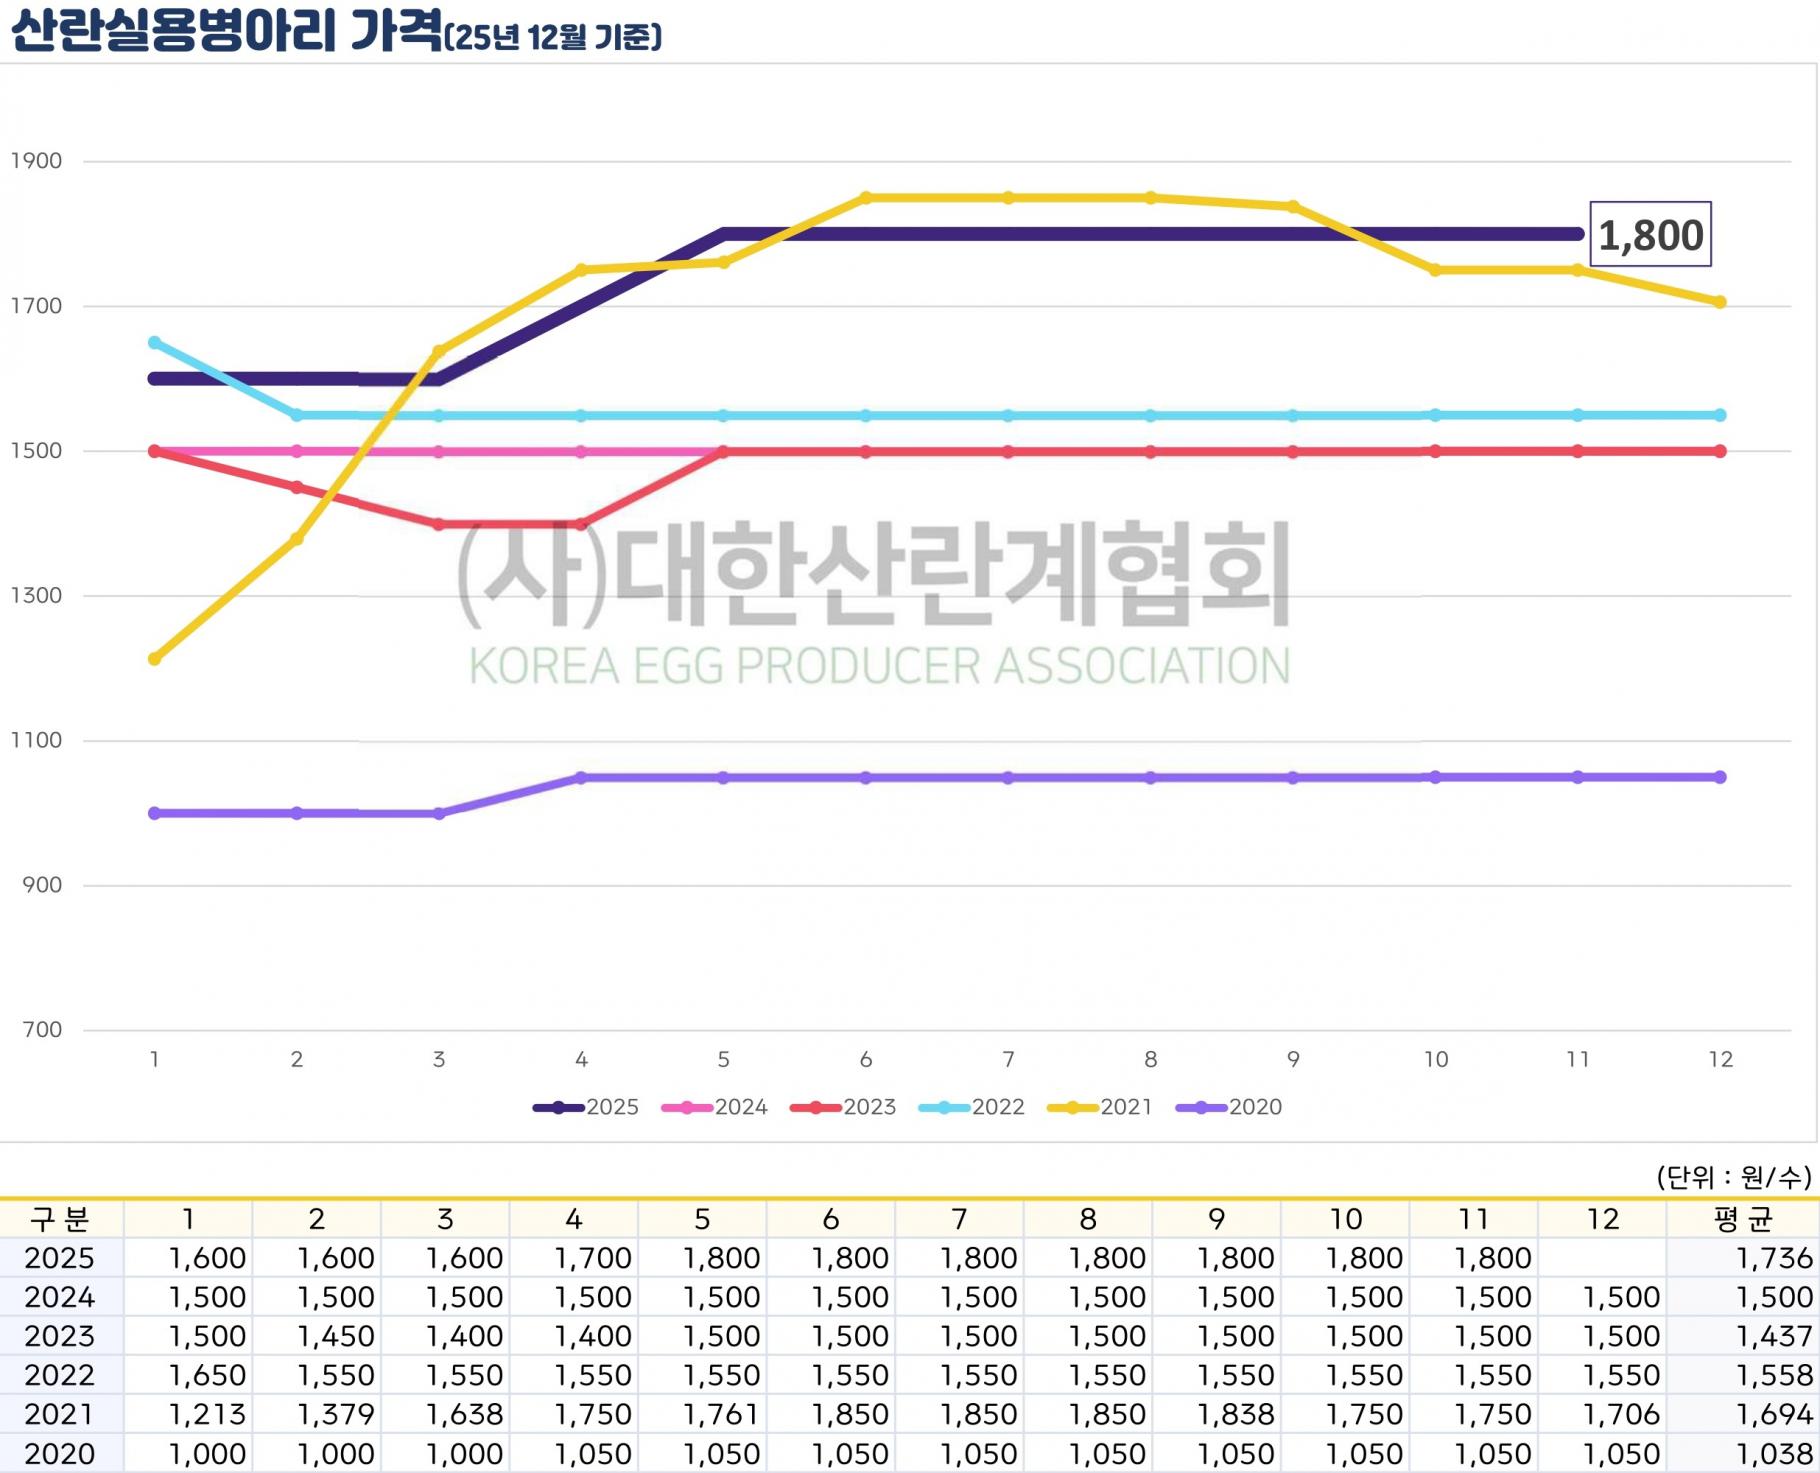Click the 1900 y-axis label
This screenshot has width=1820, height=1473.
pyautogui.click(x=37, y=161)
